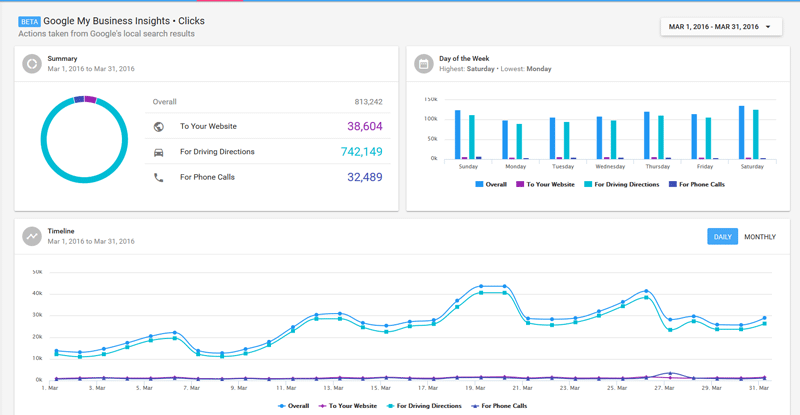Click the Day of the Week calendar icon

pos(423,64)
